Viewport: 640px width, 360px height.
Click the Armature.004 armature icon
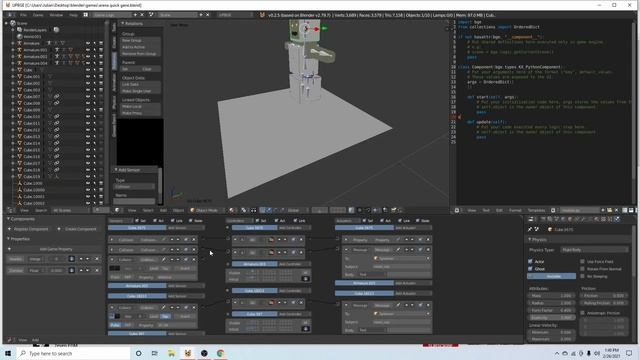coord(19,63)
